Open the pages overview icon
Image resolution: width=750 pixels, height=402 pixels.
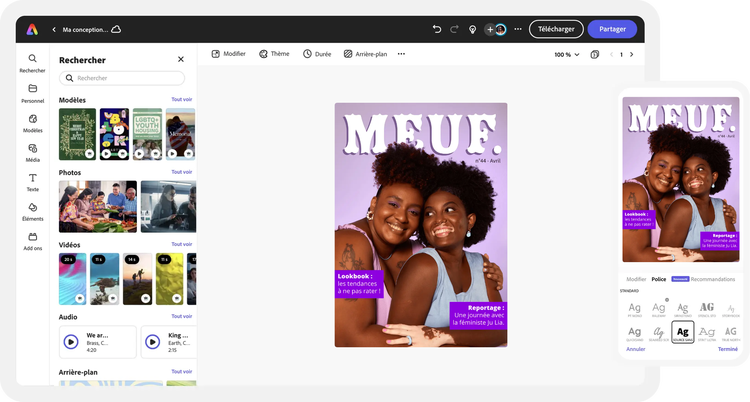[595, 55]
